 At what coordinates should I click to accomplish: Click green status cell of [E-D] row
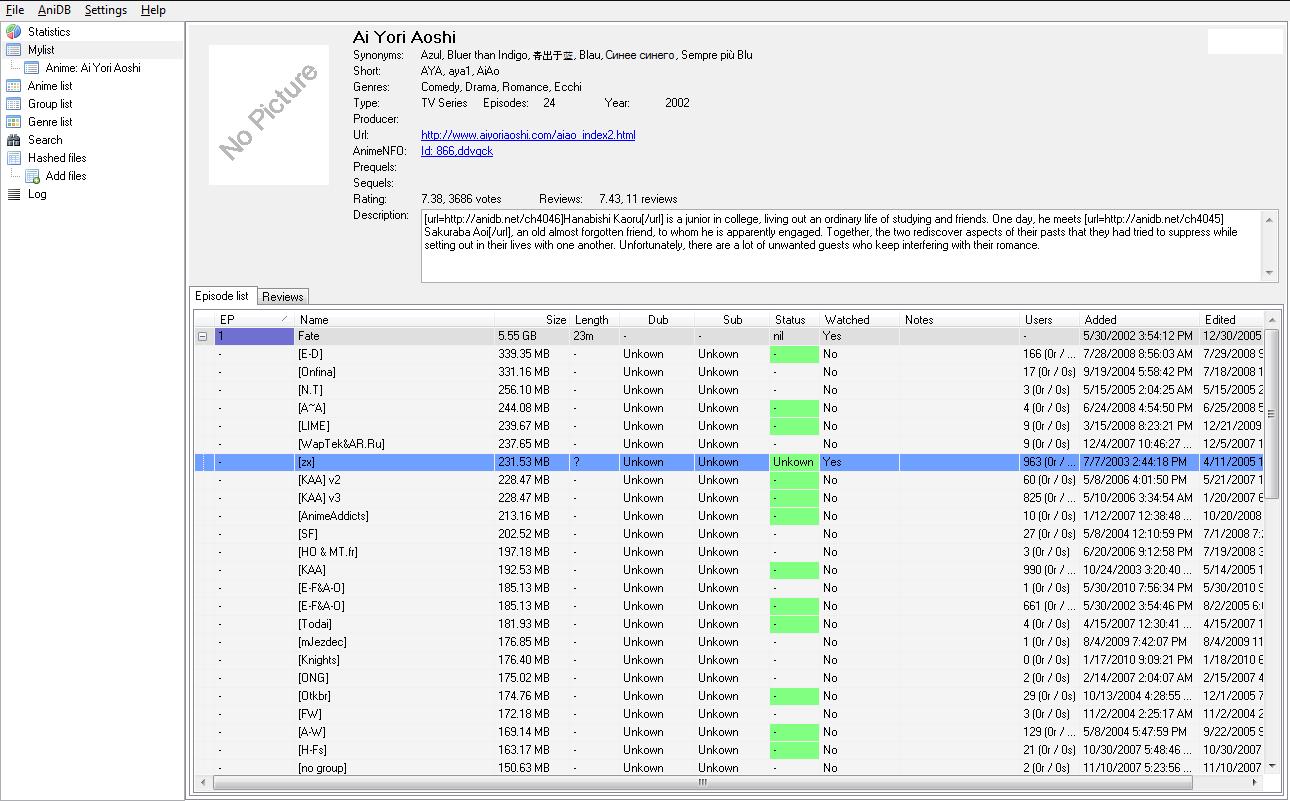click(x=794, y=354)
